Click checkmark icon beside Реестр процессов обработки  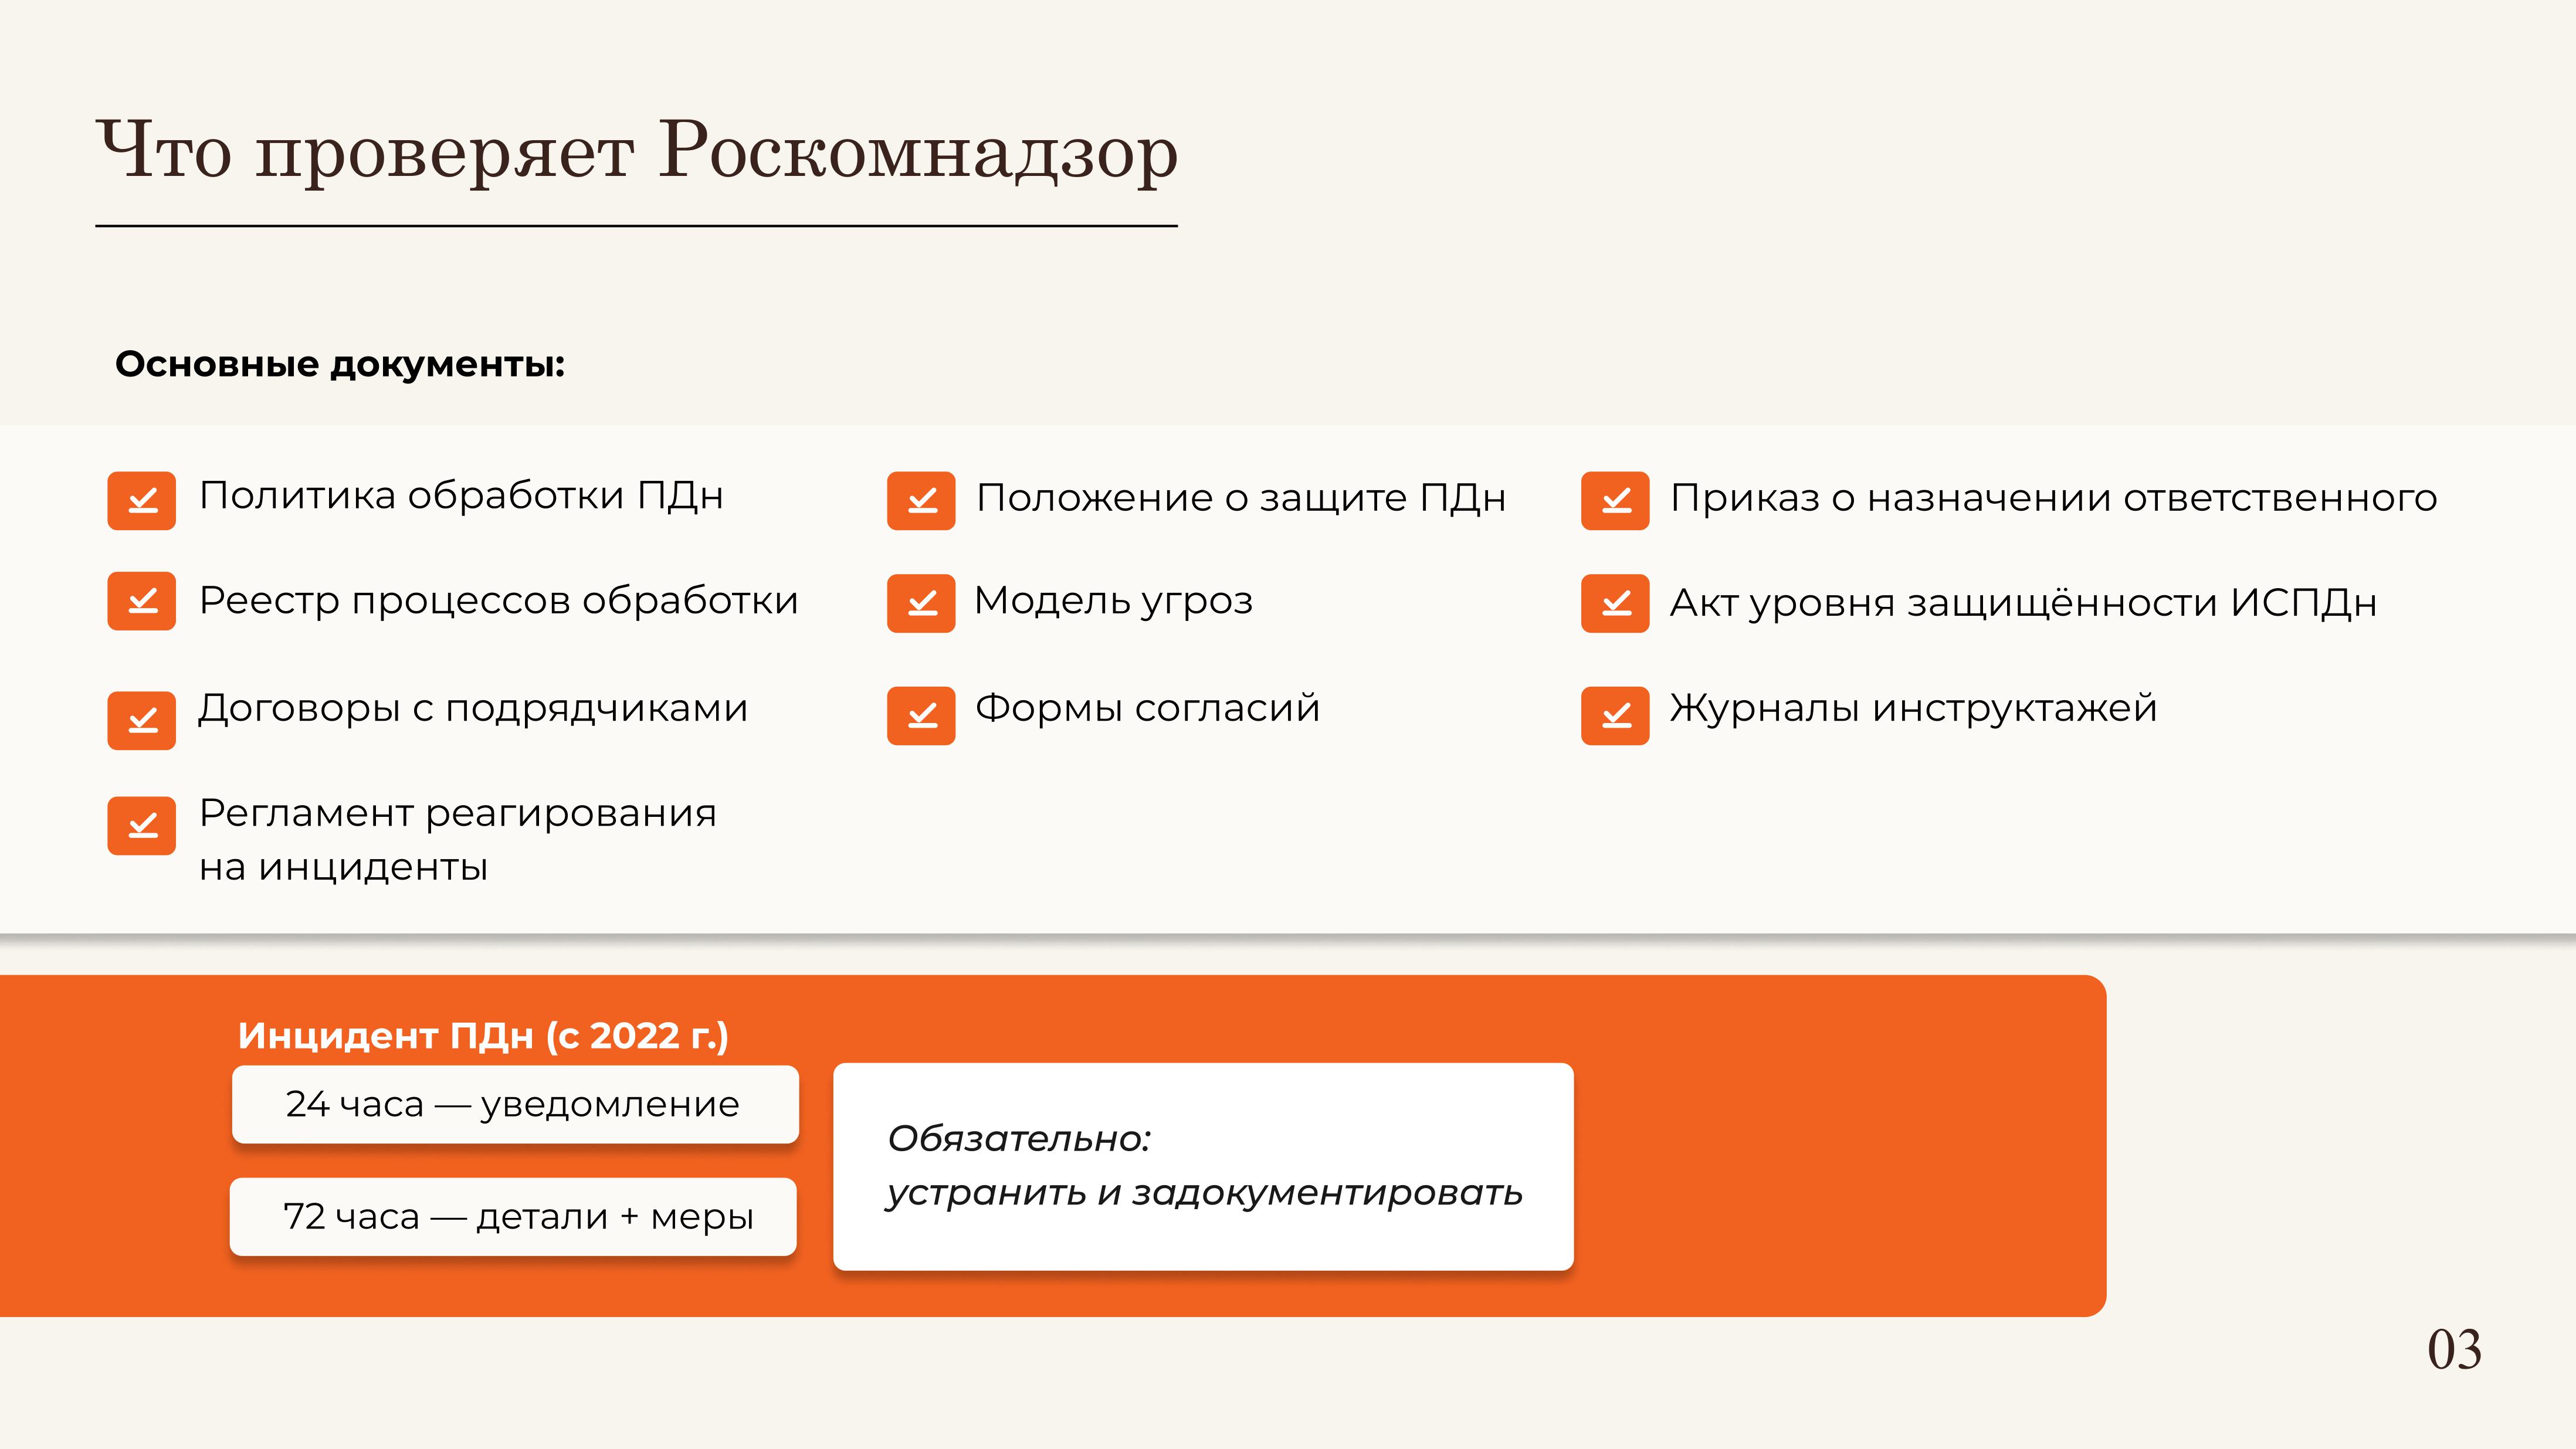pyautogui.click(x=141, y=601)
